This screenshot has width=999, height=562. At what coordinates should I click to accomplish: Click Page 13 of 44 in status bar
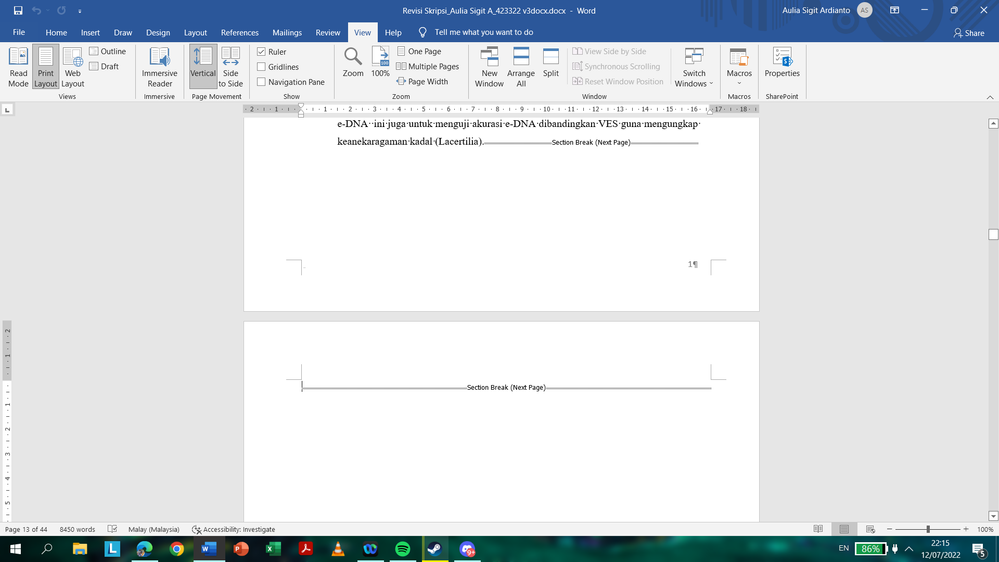(x=26, y=530)
